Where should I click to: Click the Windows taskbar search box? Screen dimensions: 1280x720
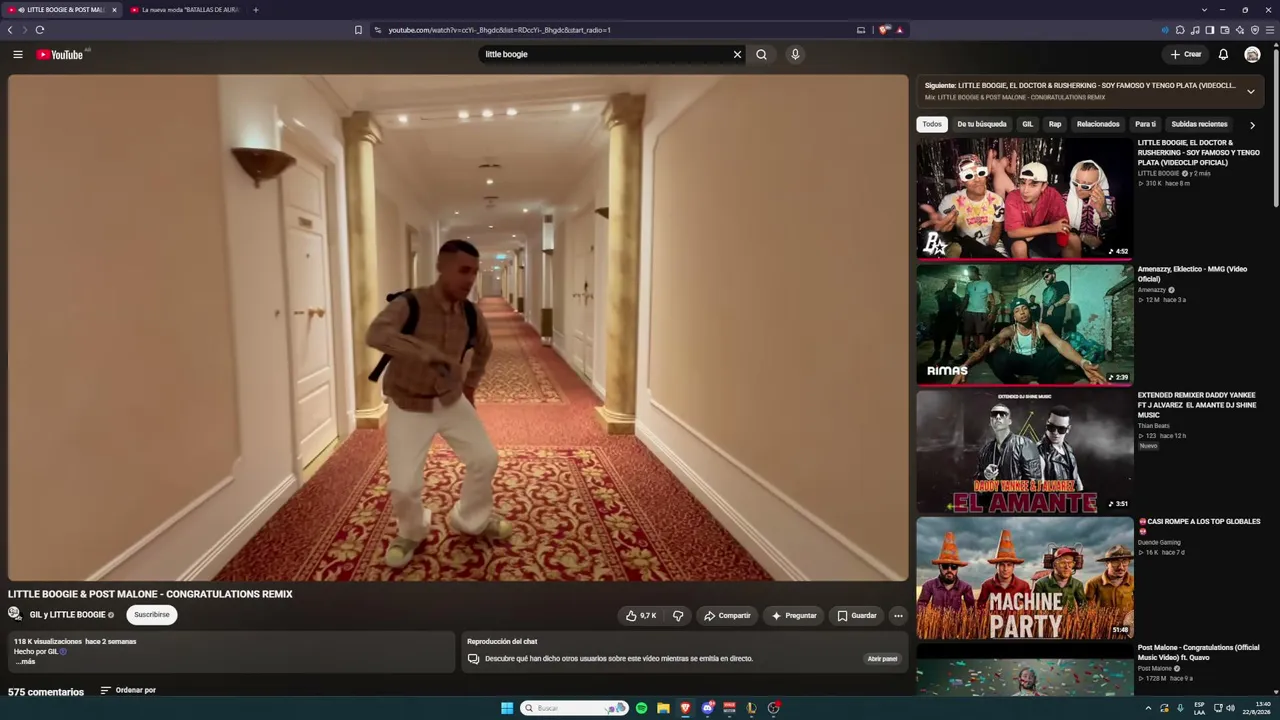574,708
